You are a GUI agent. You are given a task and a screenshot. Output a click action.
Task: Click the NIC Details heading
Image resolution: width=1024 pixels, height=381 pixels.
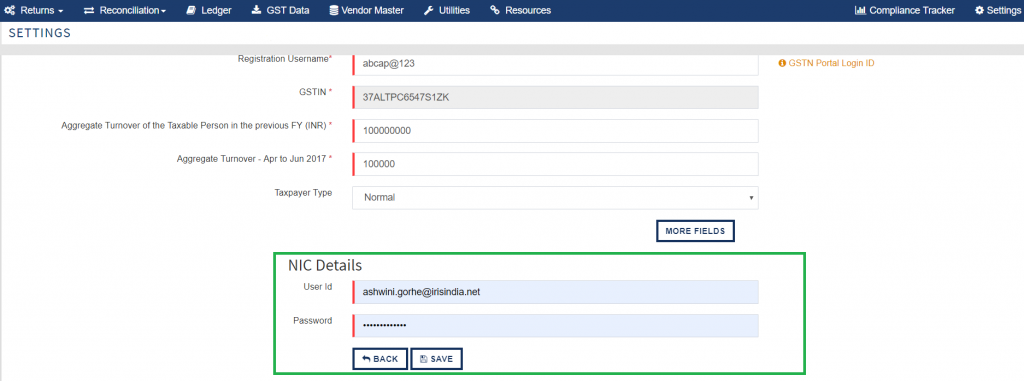(x=325, y=265)
